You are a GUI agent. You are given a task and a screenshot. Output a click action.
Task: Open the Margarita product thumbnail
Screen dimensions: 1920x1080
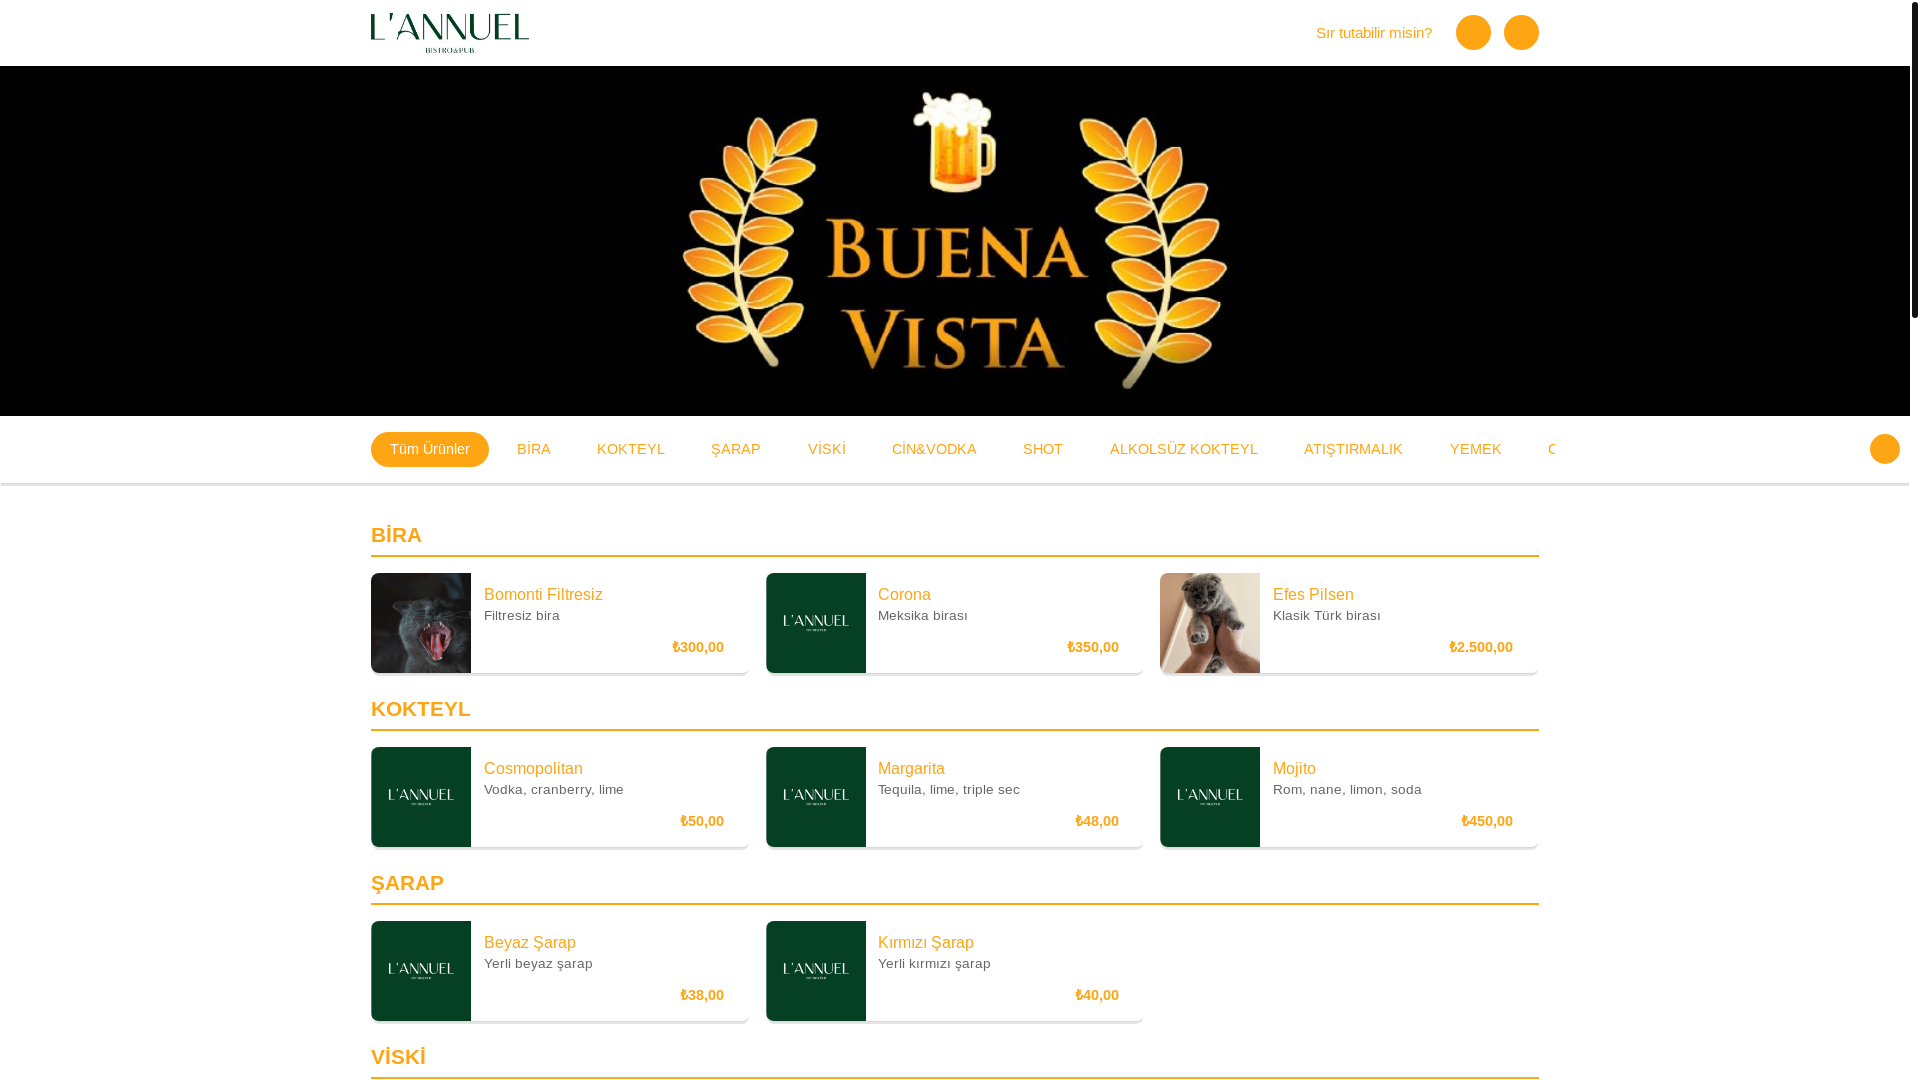816,797
